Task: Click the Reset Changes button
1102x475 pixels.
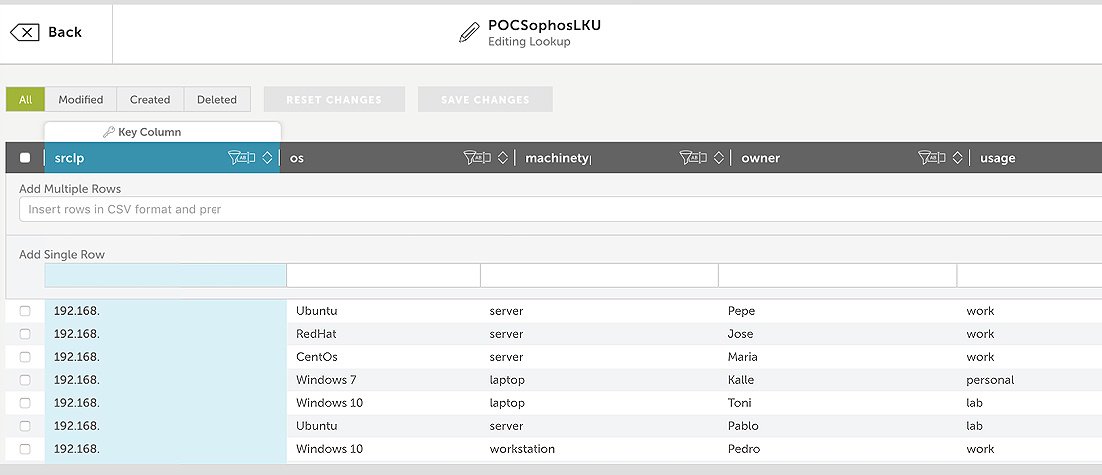Action: coord(335,100)
